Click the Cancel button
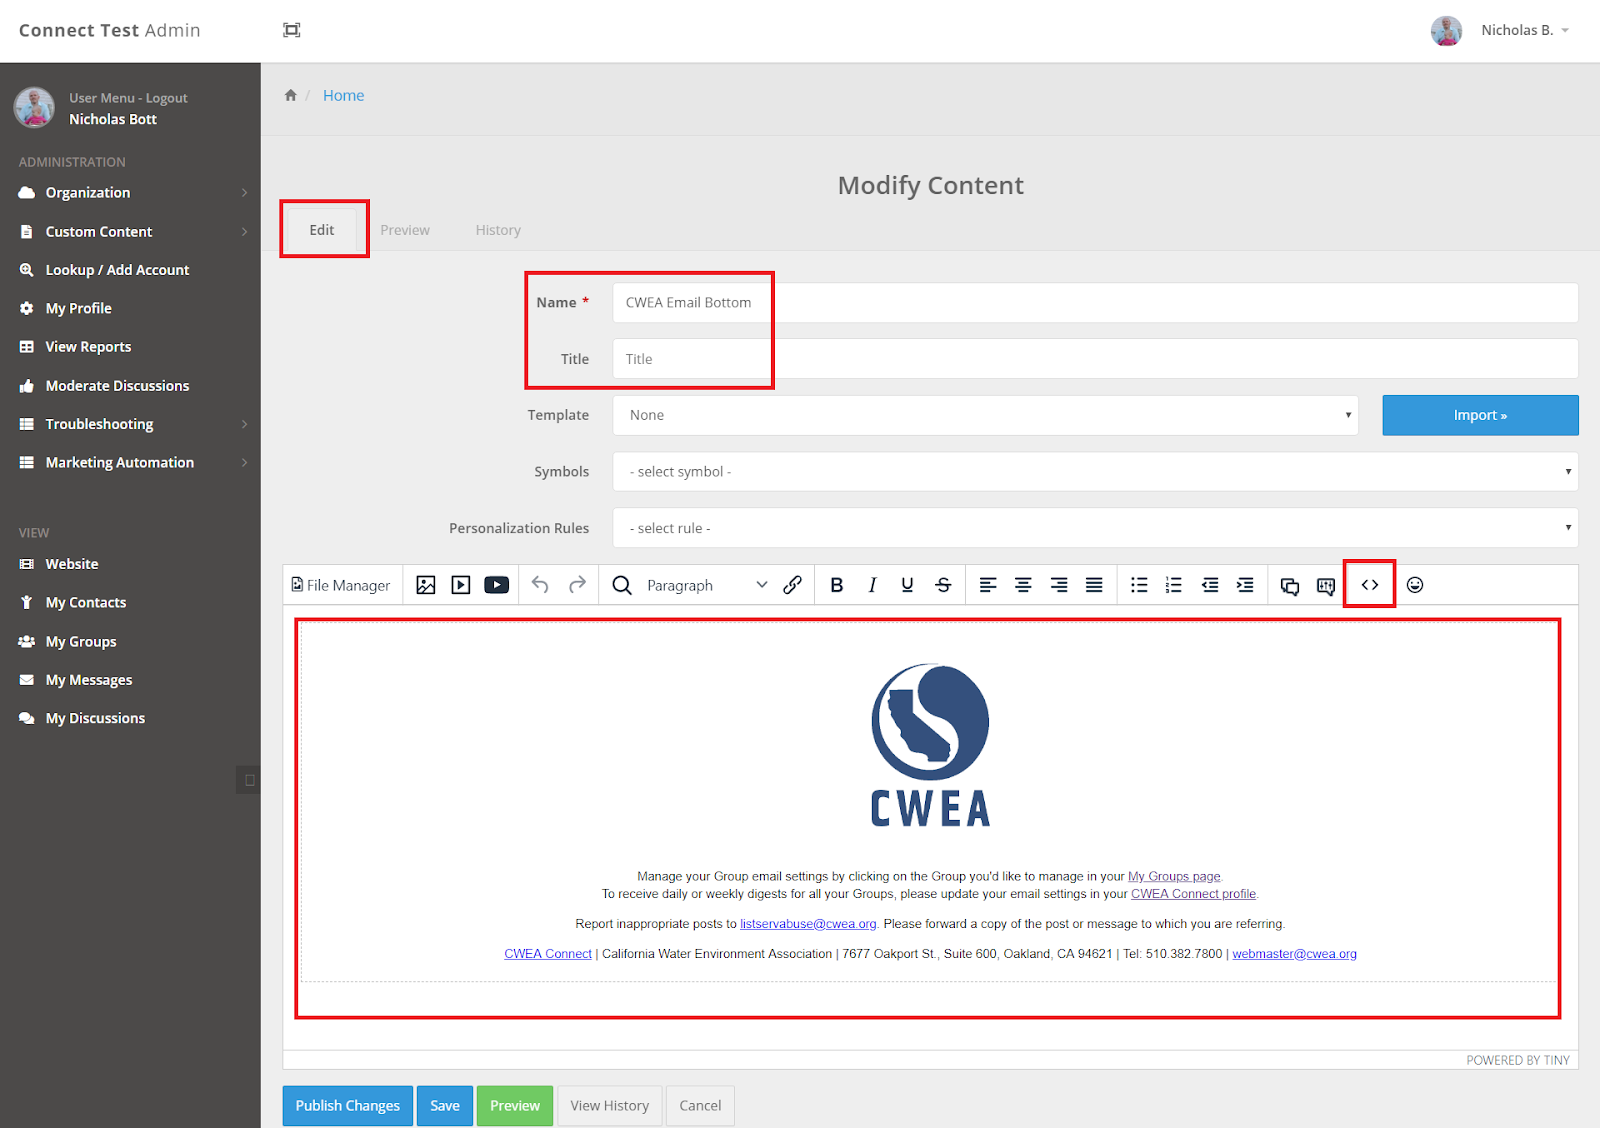The width and height of the screenshot is (1600, 1128). coord(700,1105)
